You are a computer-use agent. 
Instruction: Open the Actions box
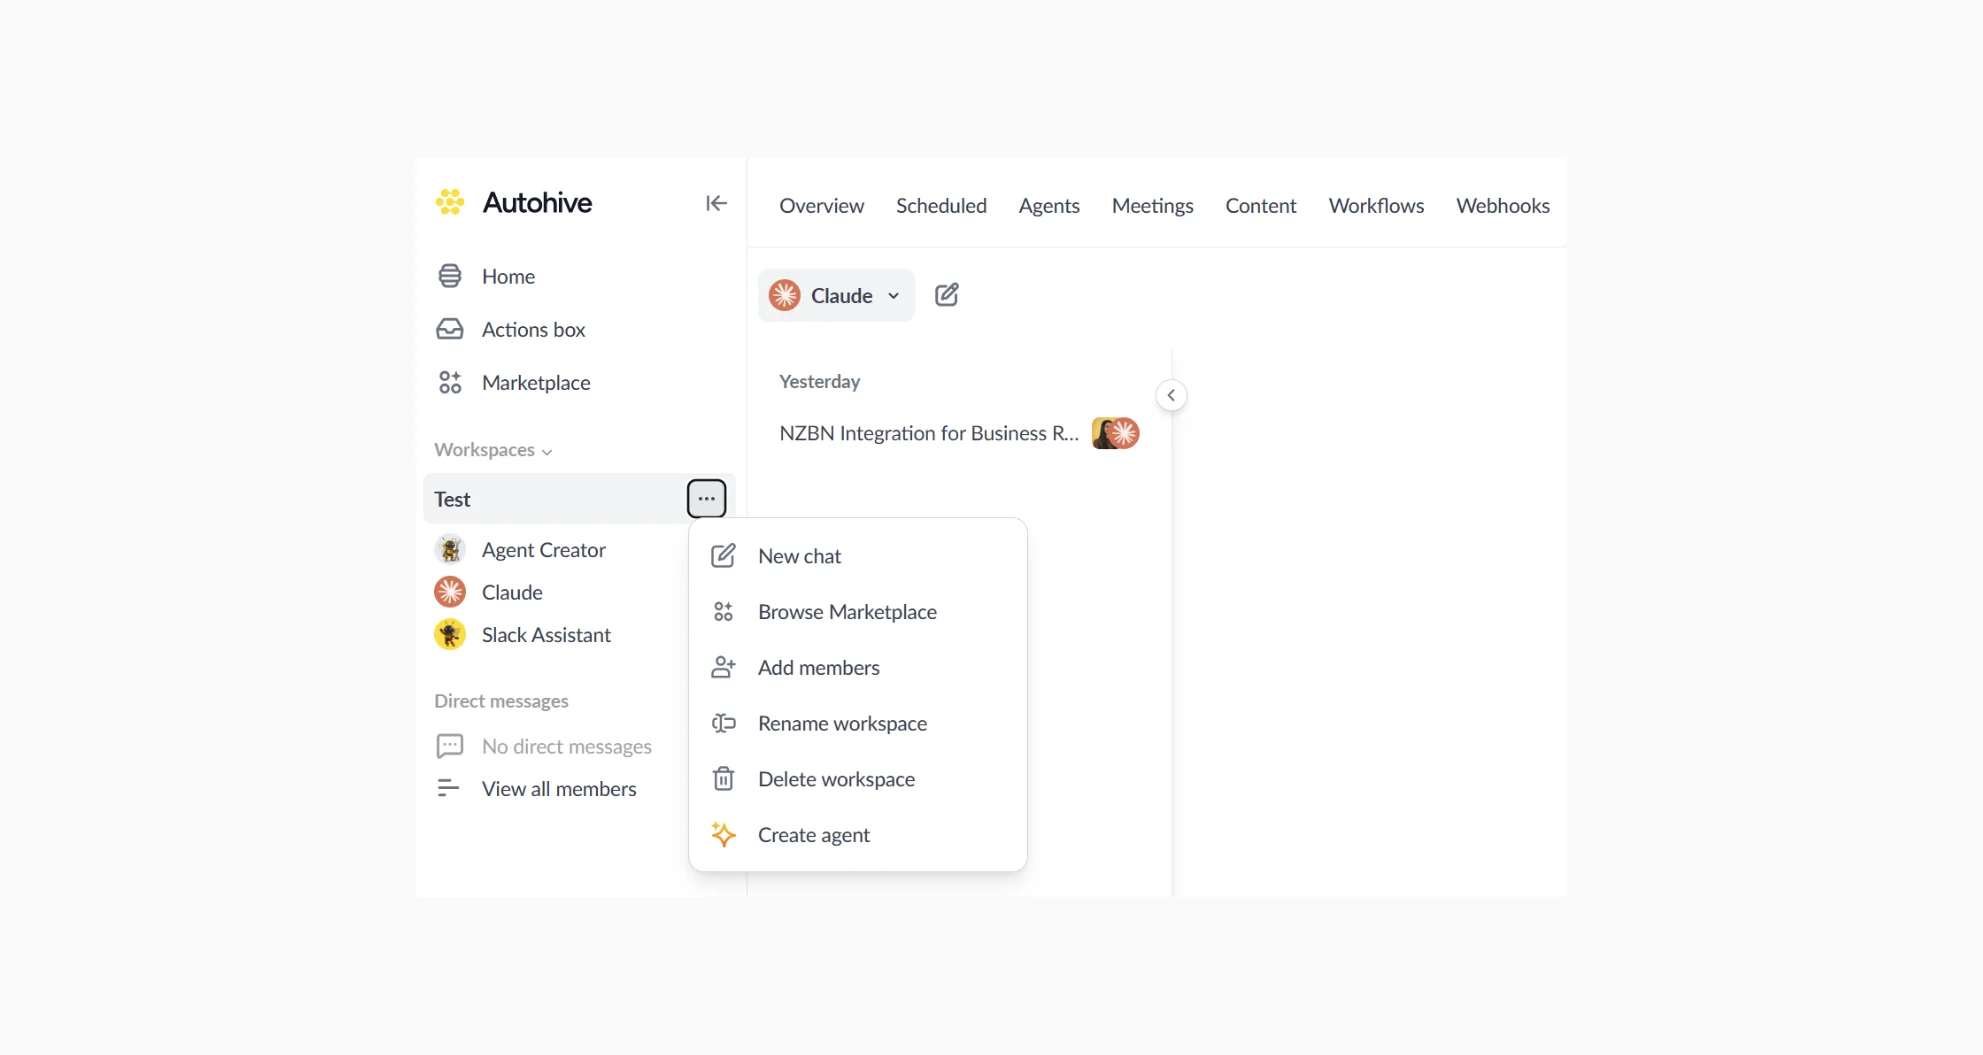(532, 329)
